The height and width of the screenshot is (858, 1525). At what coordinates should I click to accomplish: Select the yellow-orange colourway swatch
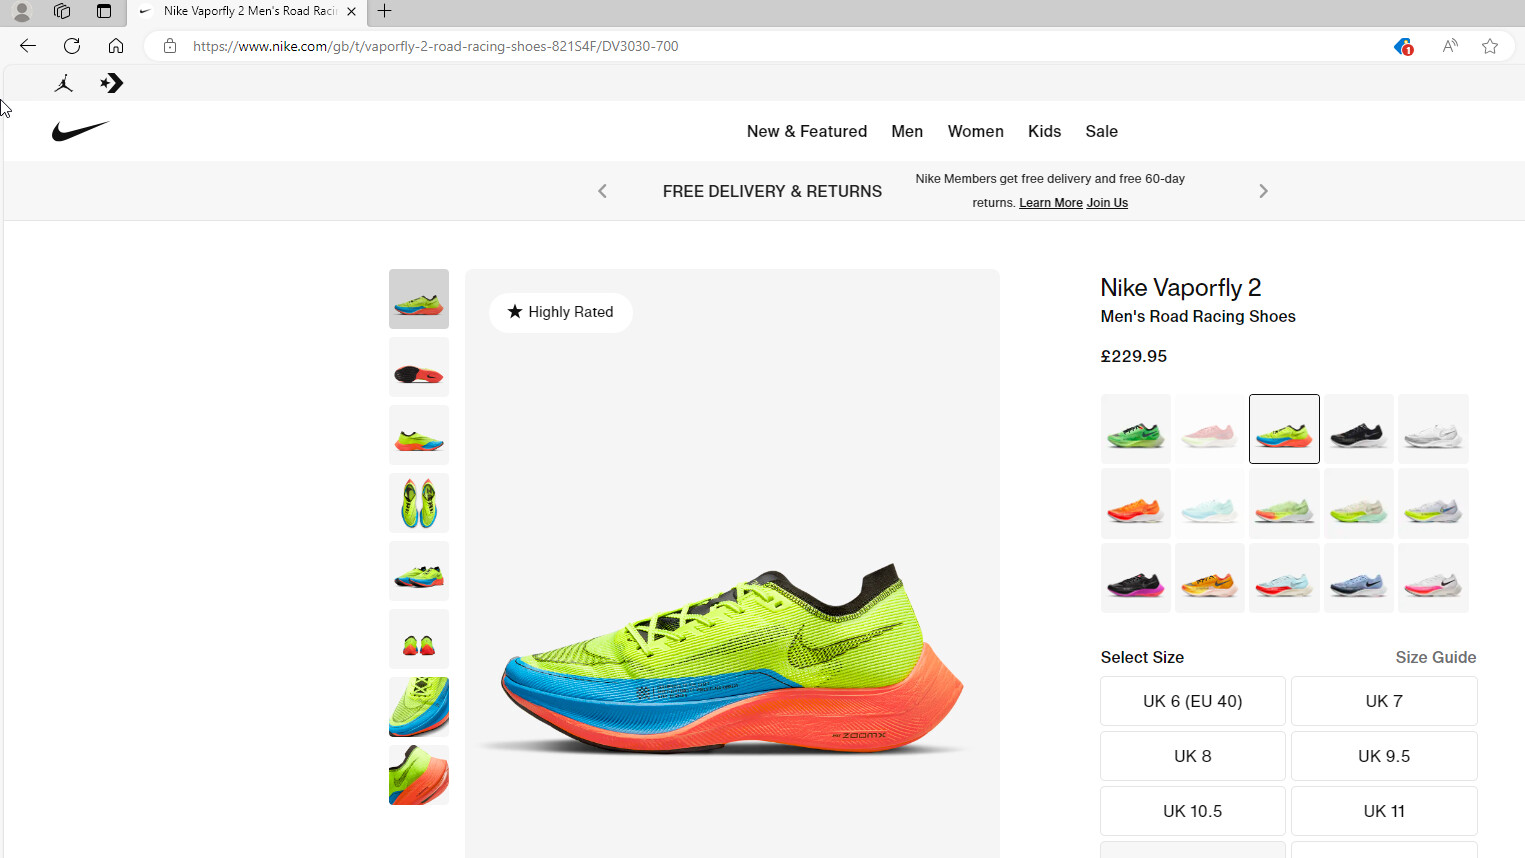[x=1210, y=578]
